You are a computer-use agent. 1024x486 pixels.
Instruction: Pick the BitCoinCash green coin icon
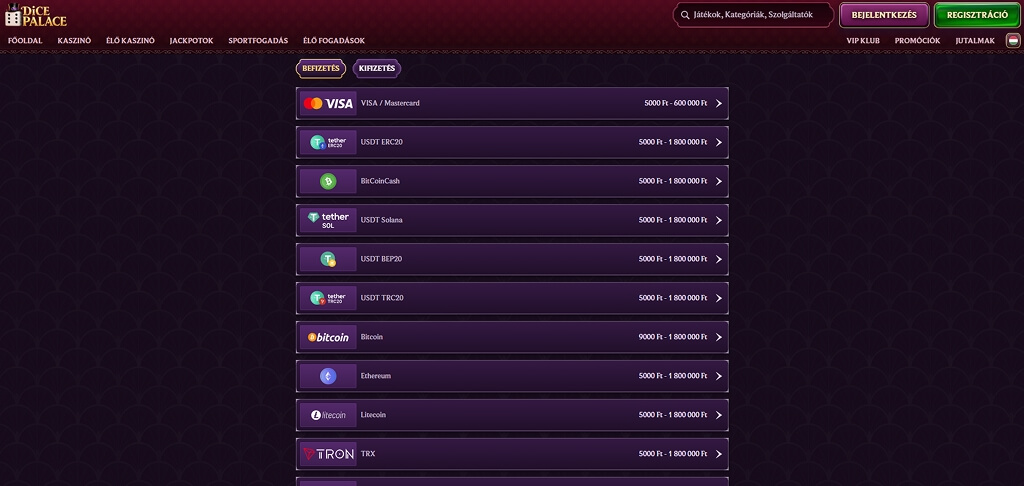coord(328,181)
